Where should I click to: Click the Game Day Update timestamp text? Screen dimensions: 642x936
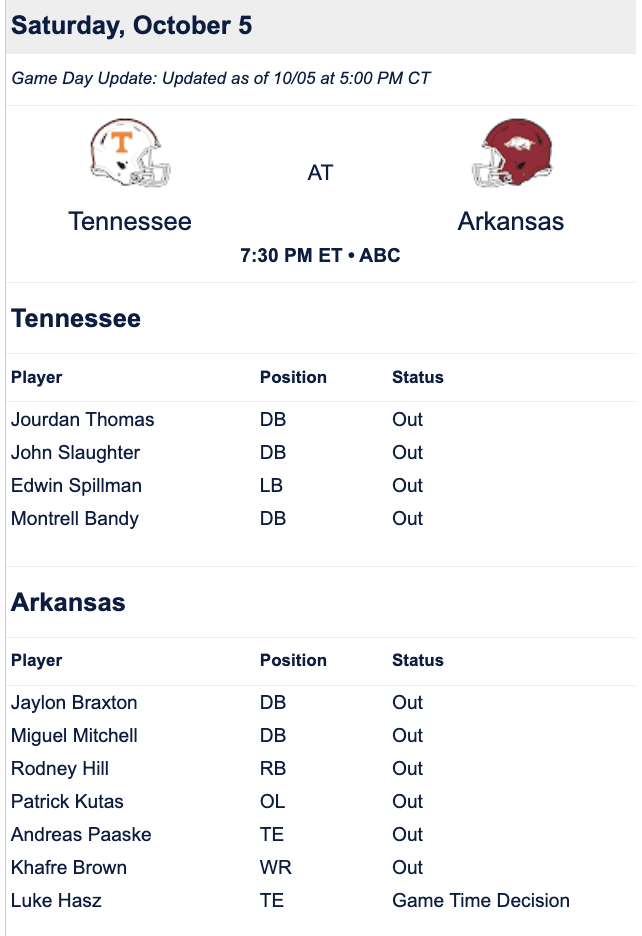pos(221,78)
